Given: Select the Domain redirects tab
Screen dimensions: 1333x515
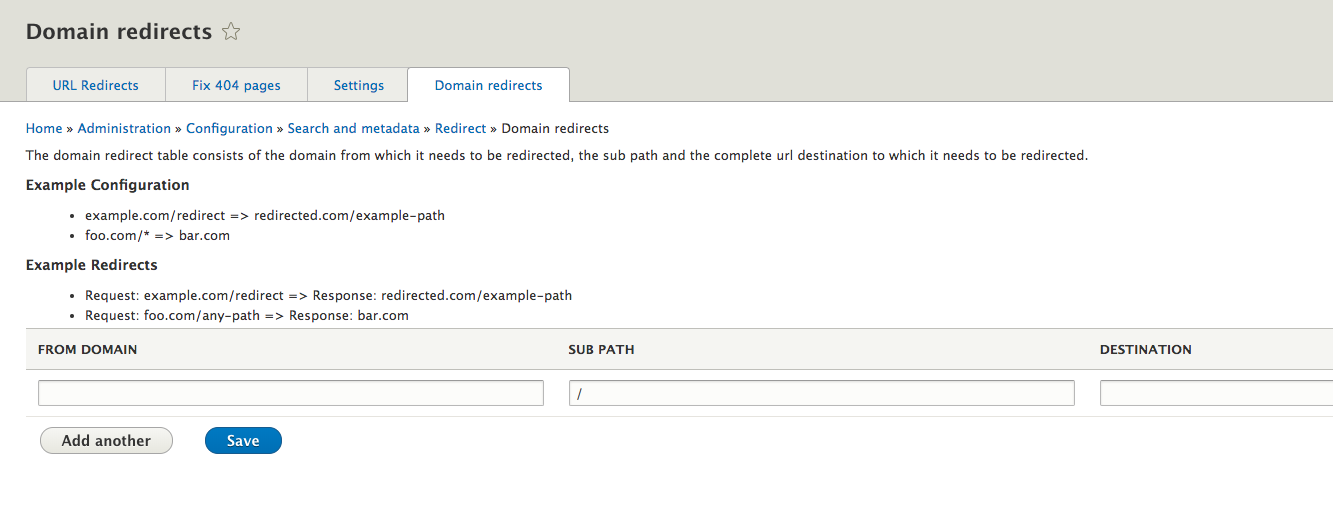Looking at the screenshot, I should (488, 85).
